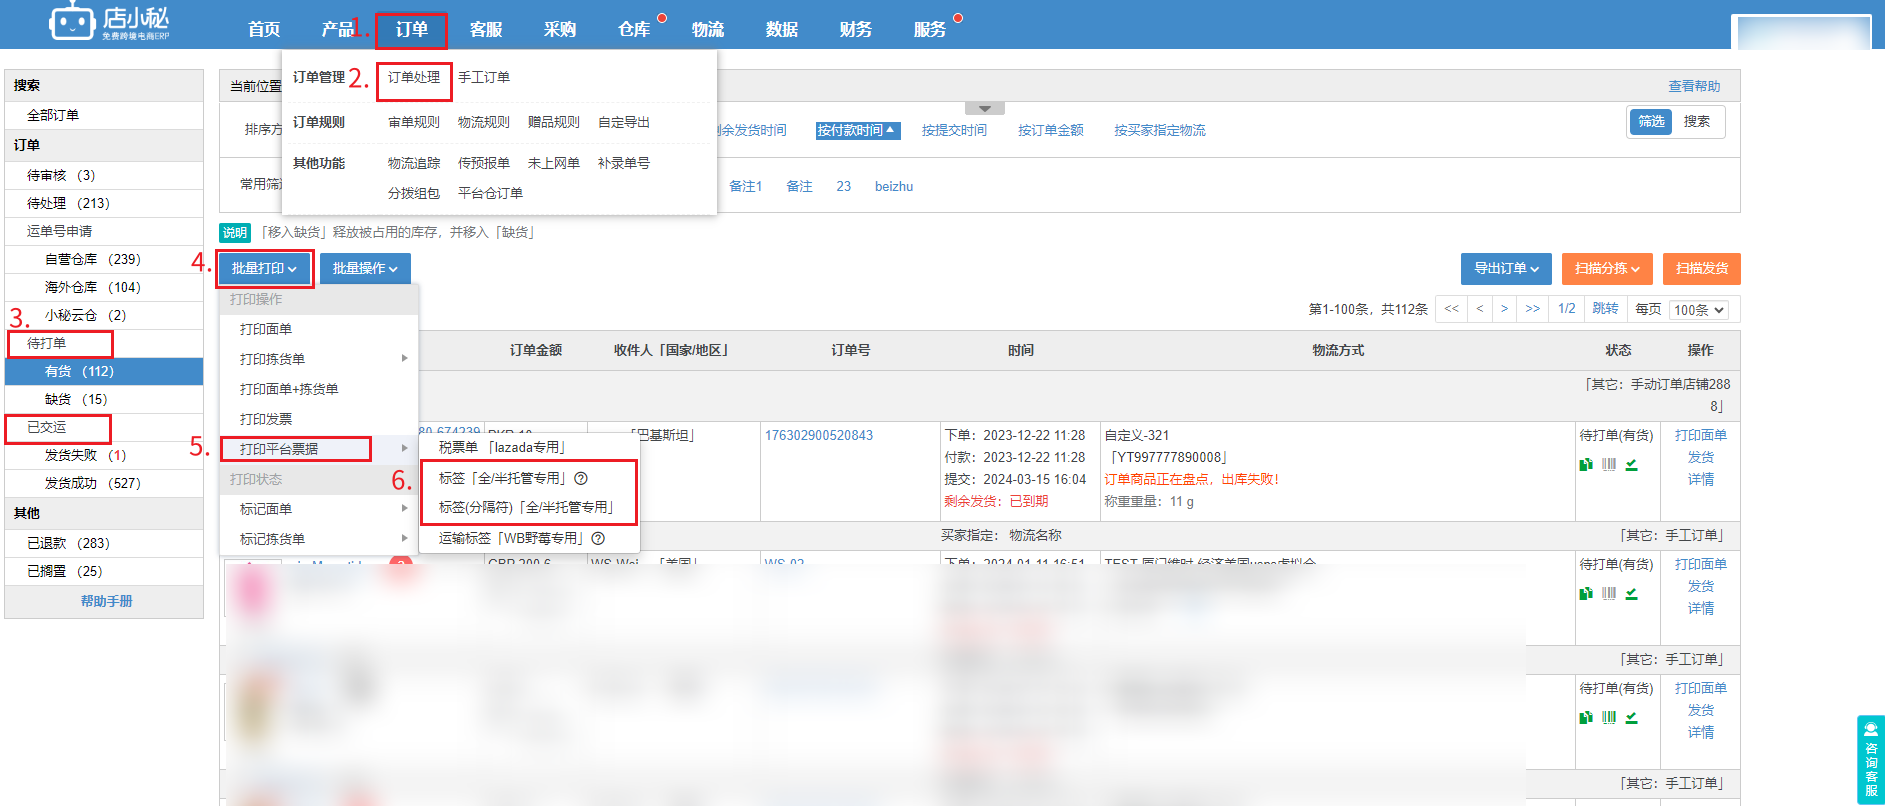1885x806 pixels.
Task: Go to last page with >> button
Action: 1532,309
